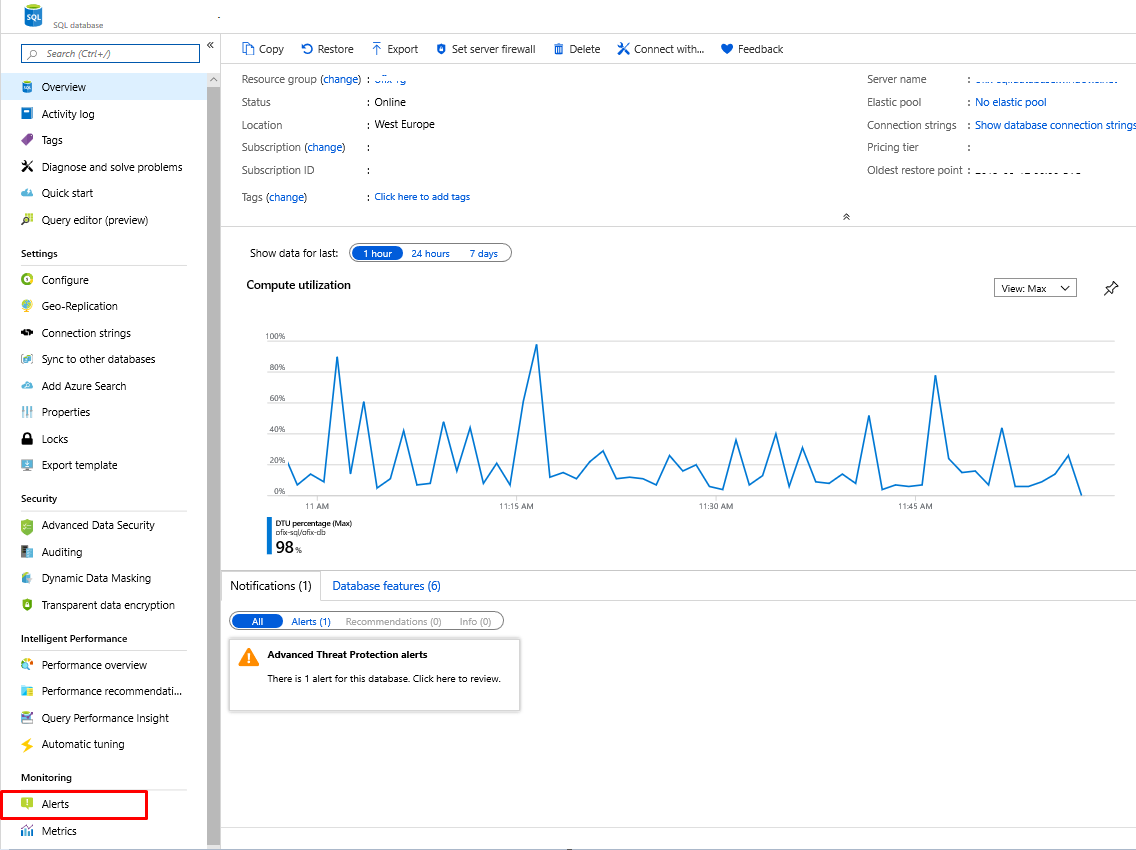Screen dimensions: 1136x850
Task: Click change link next to Resource group
Action: (341, 79)
